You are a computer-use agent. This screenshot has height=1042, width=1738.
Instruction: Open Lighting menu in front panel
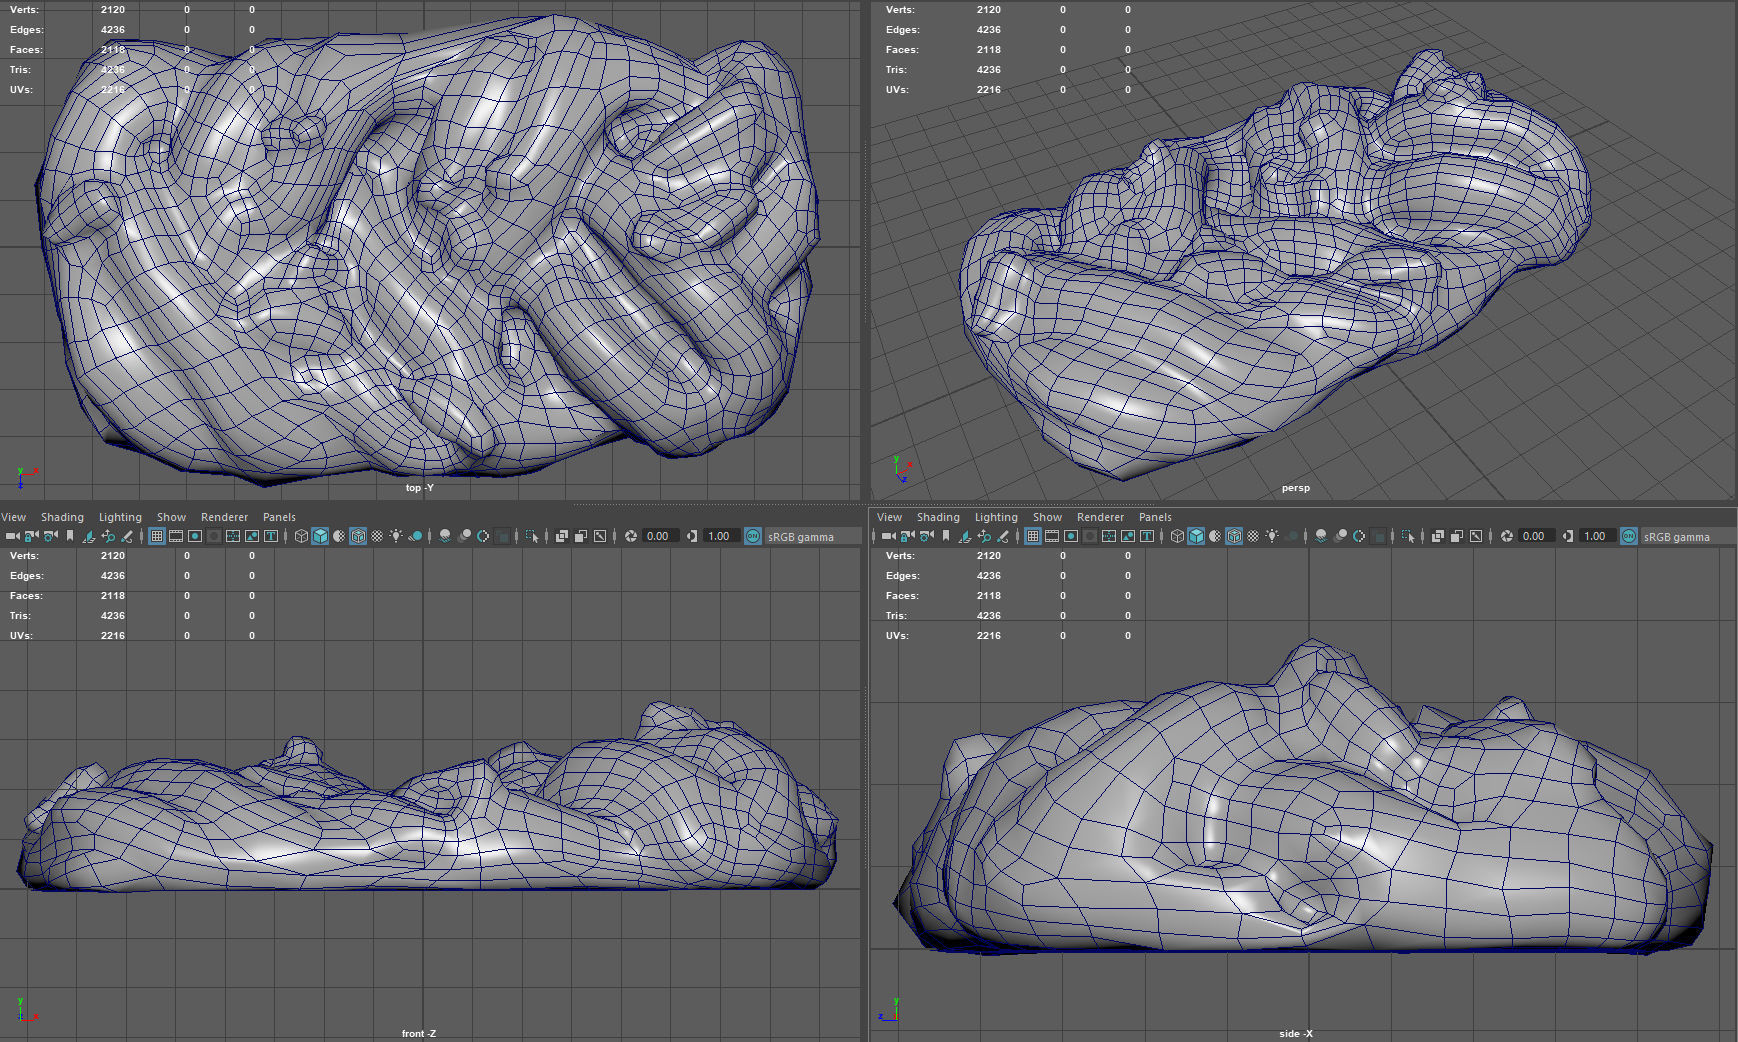(120, 517)
